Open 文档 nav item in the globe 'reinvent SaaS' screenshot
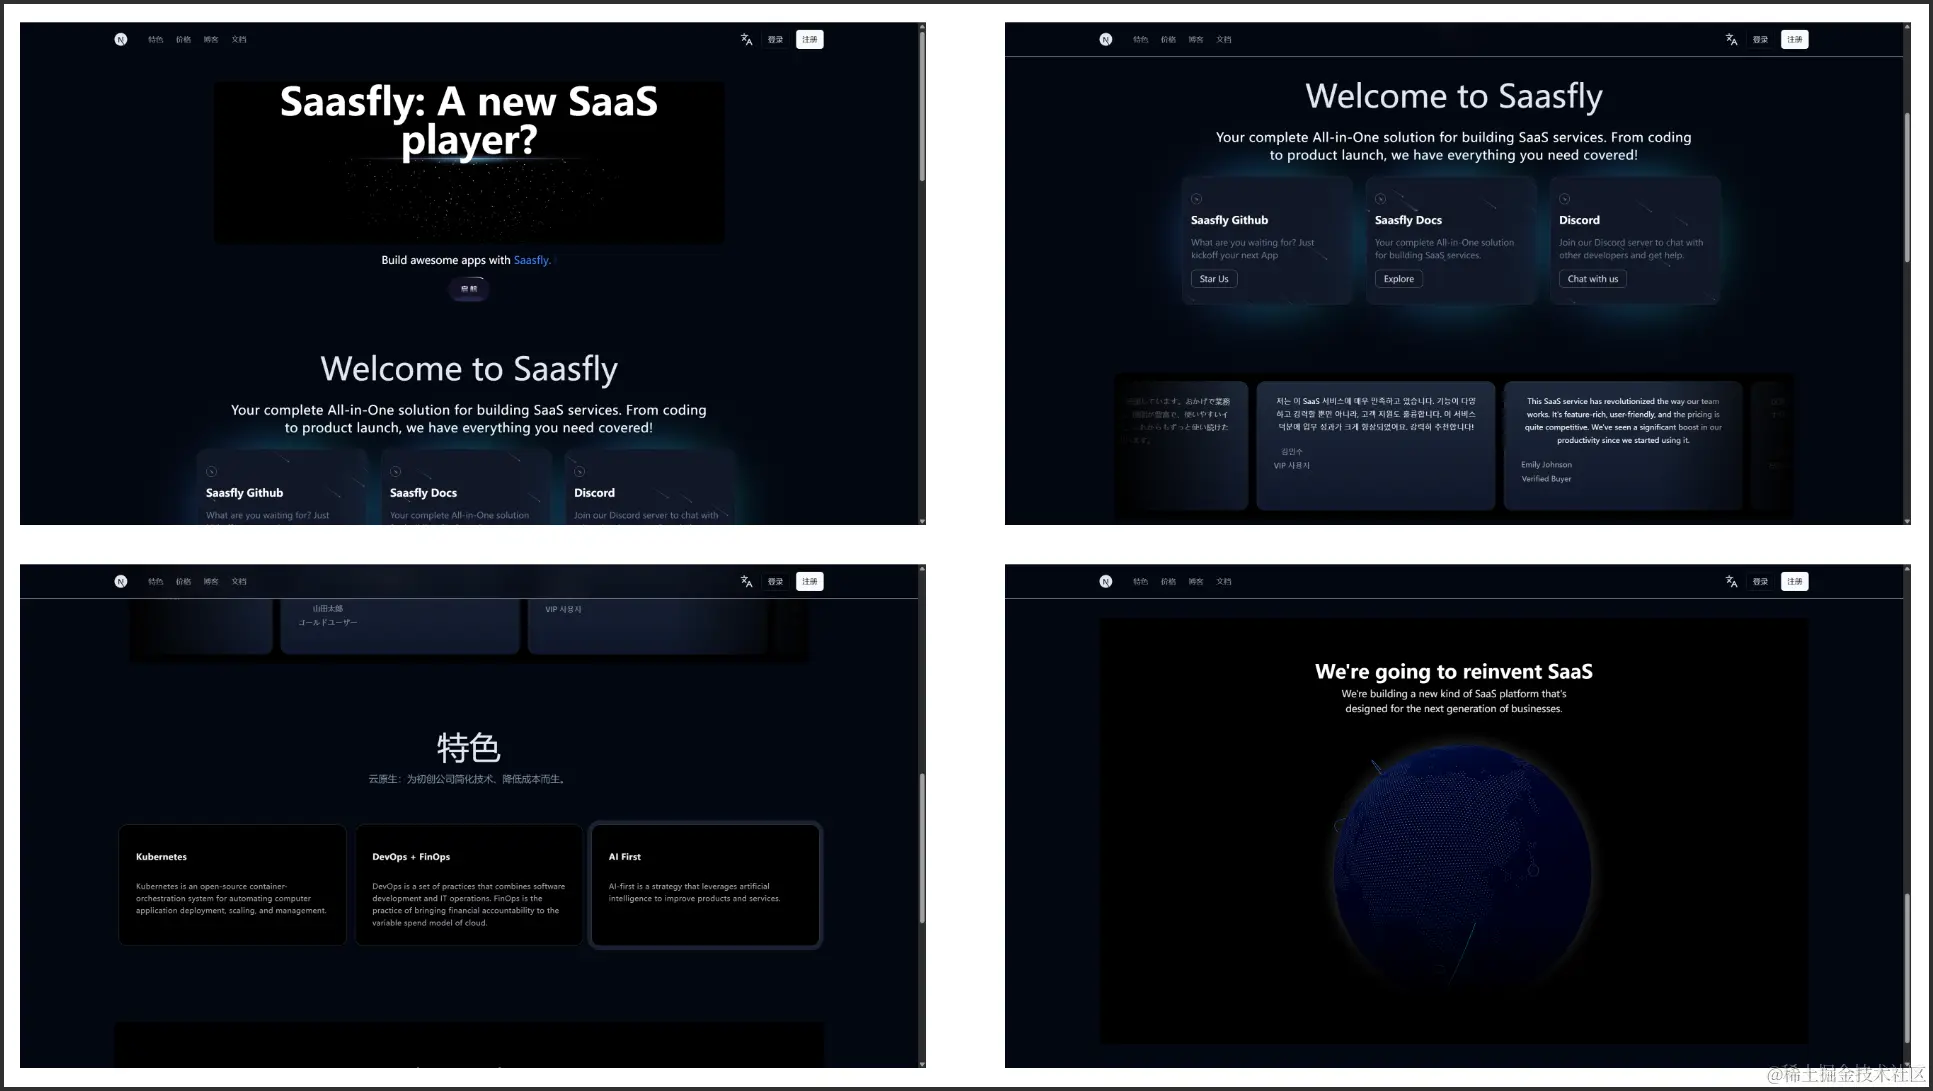This screenshot has width=1933, height=1091. (x=1224, y=582)
